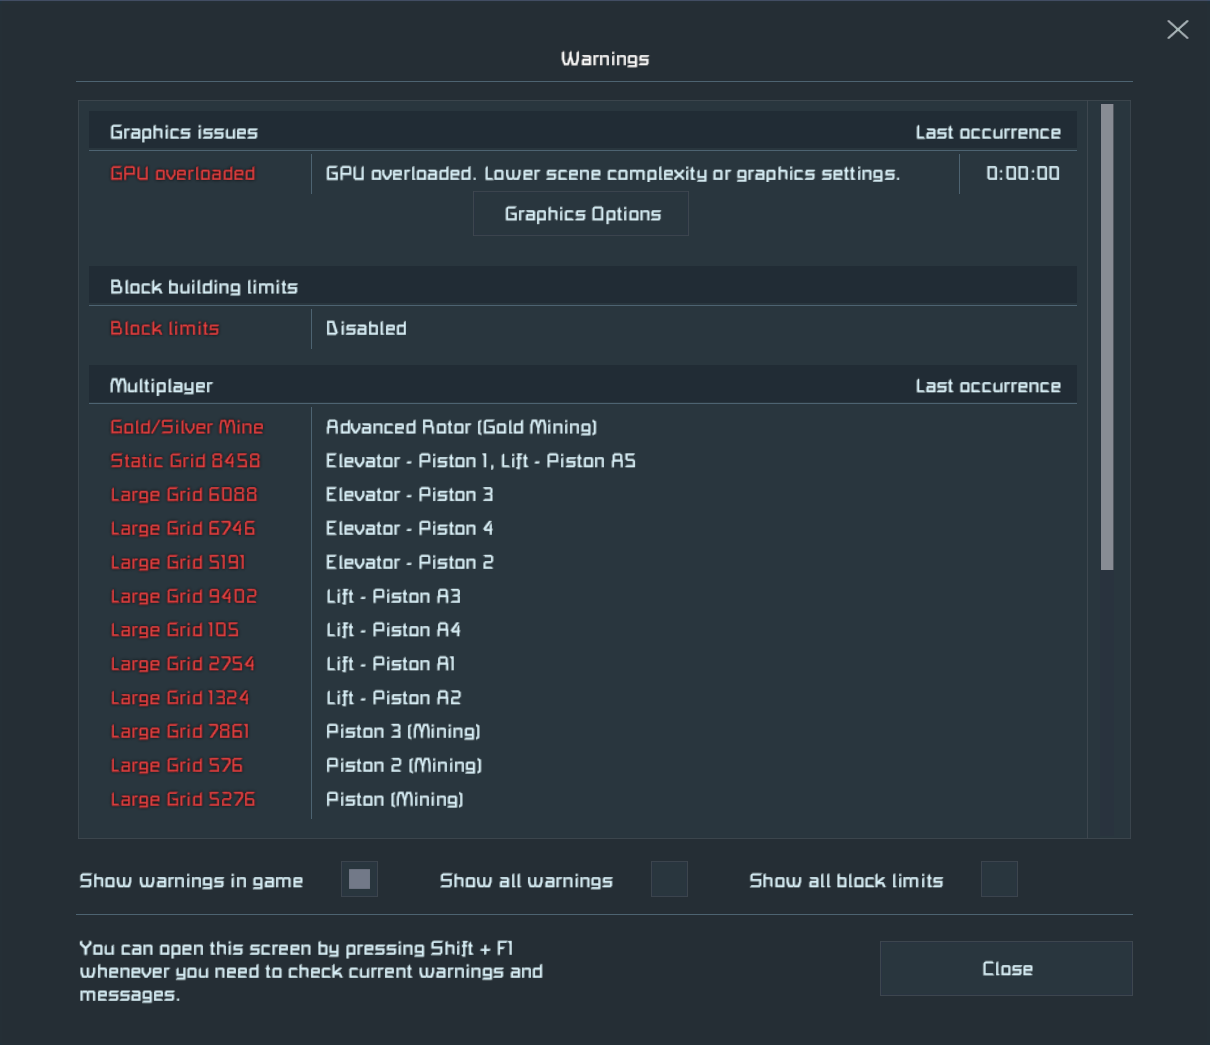Click Large Grid 6746 warning
Image resolution: width=1210 pixels, height=1045 pixels.
tap(183, 529)
